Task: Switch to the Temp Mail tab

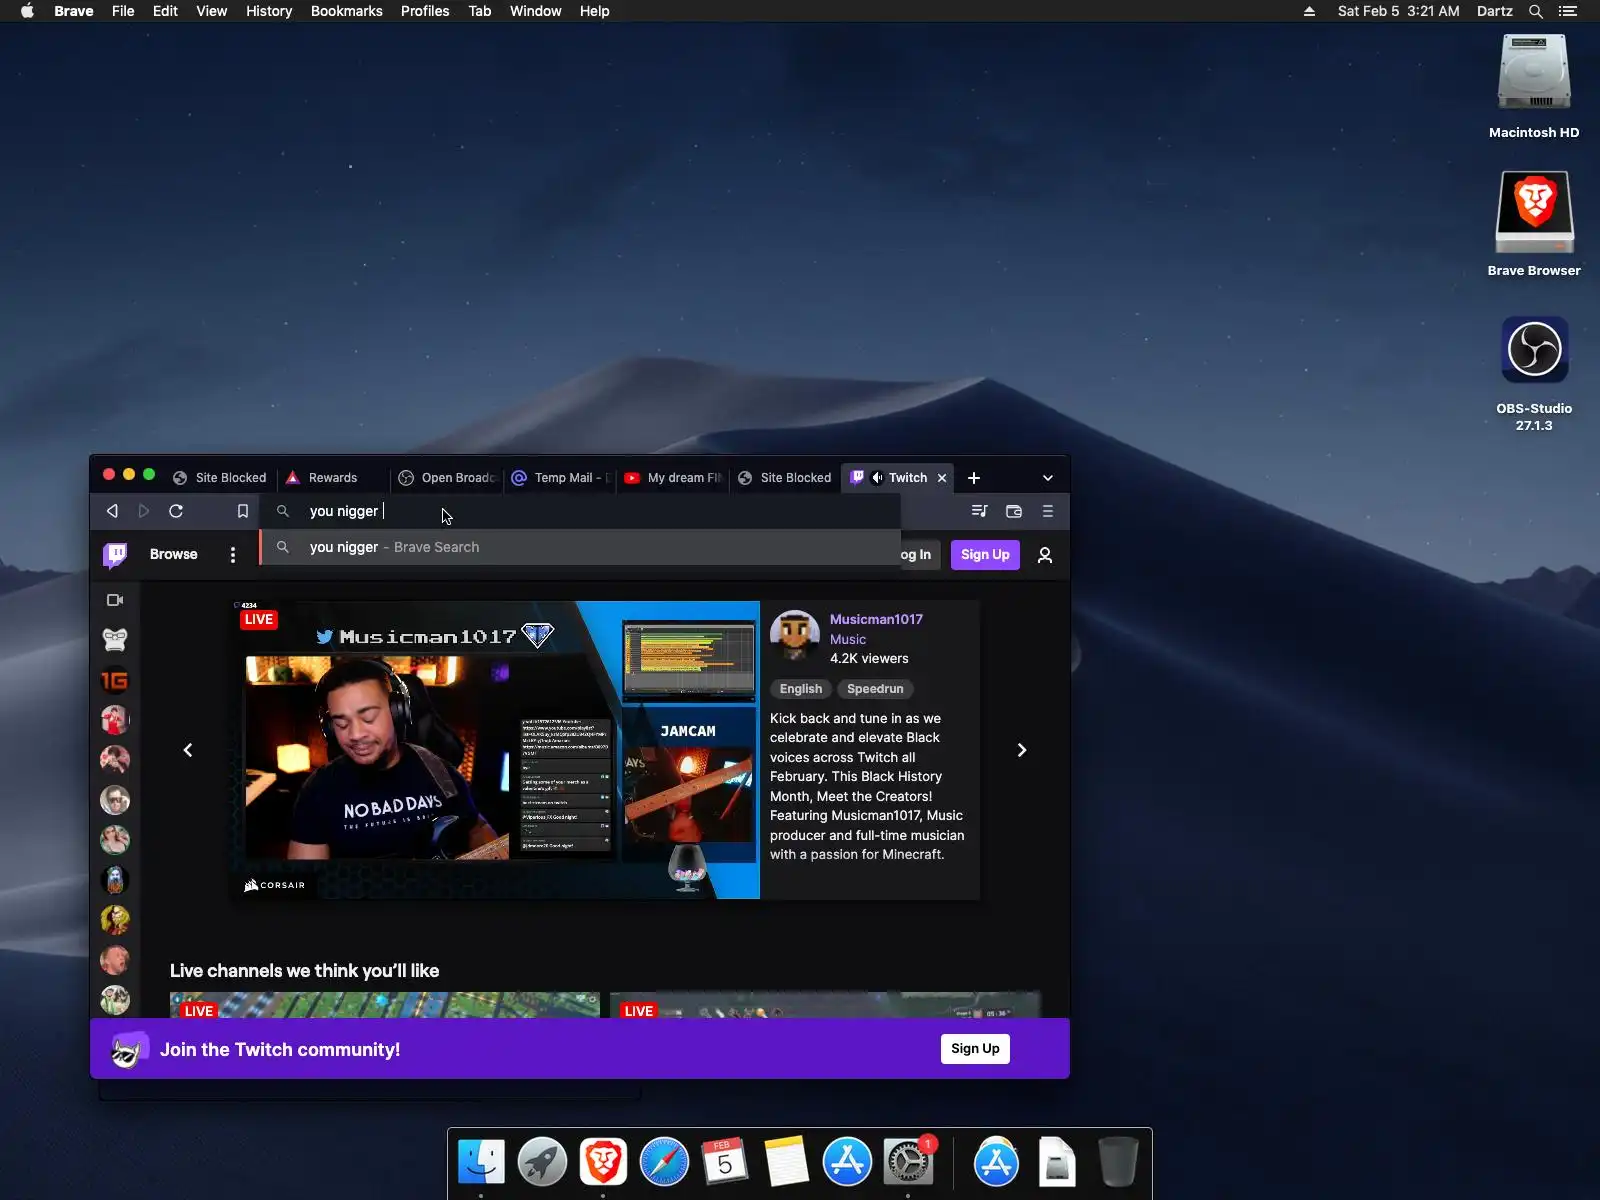Action: (x=560, y=478)
